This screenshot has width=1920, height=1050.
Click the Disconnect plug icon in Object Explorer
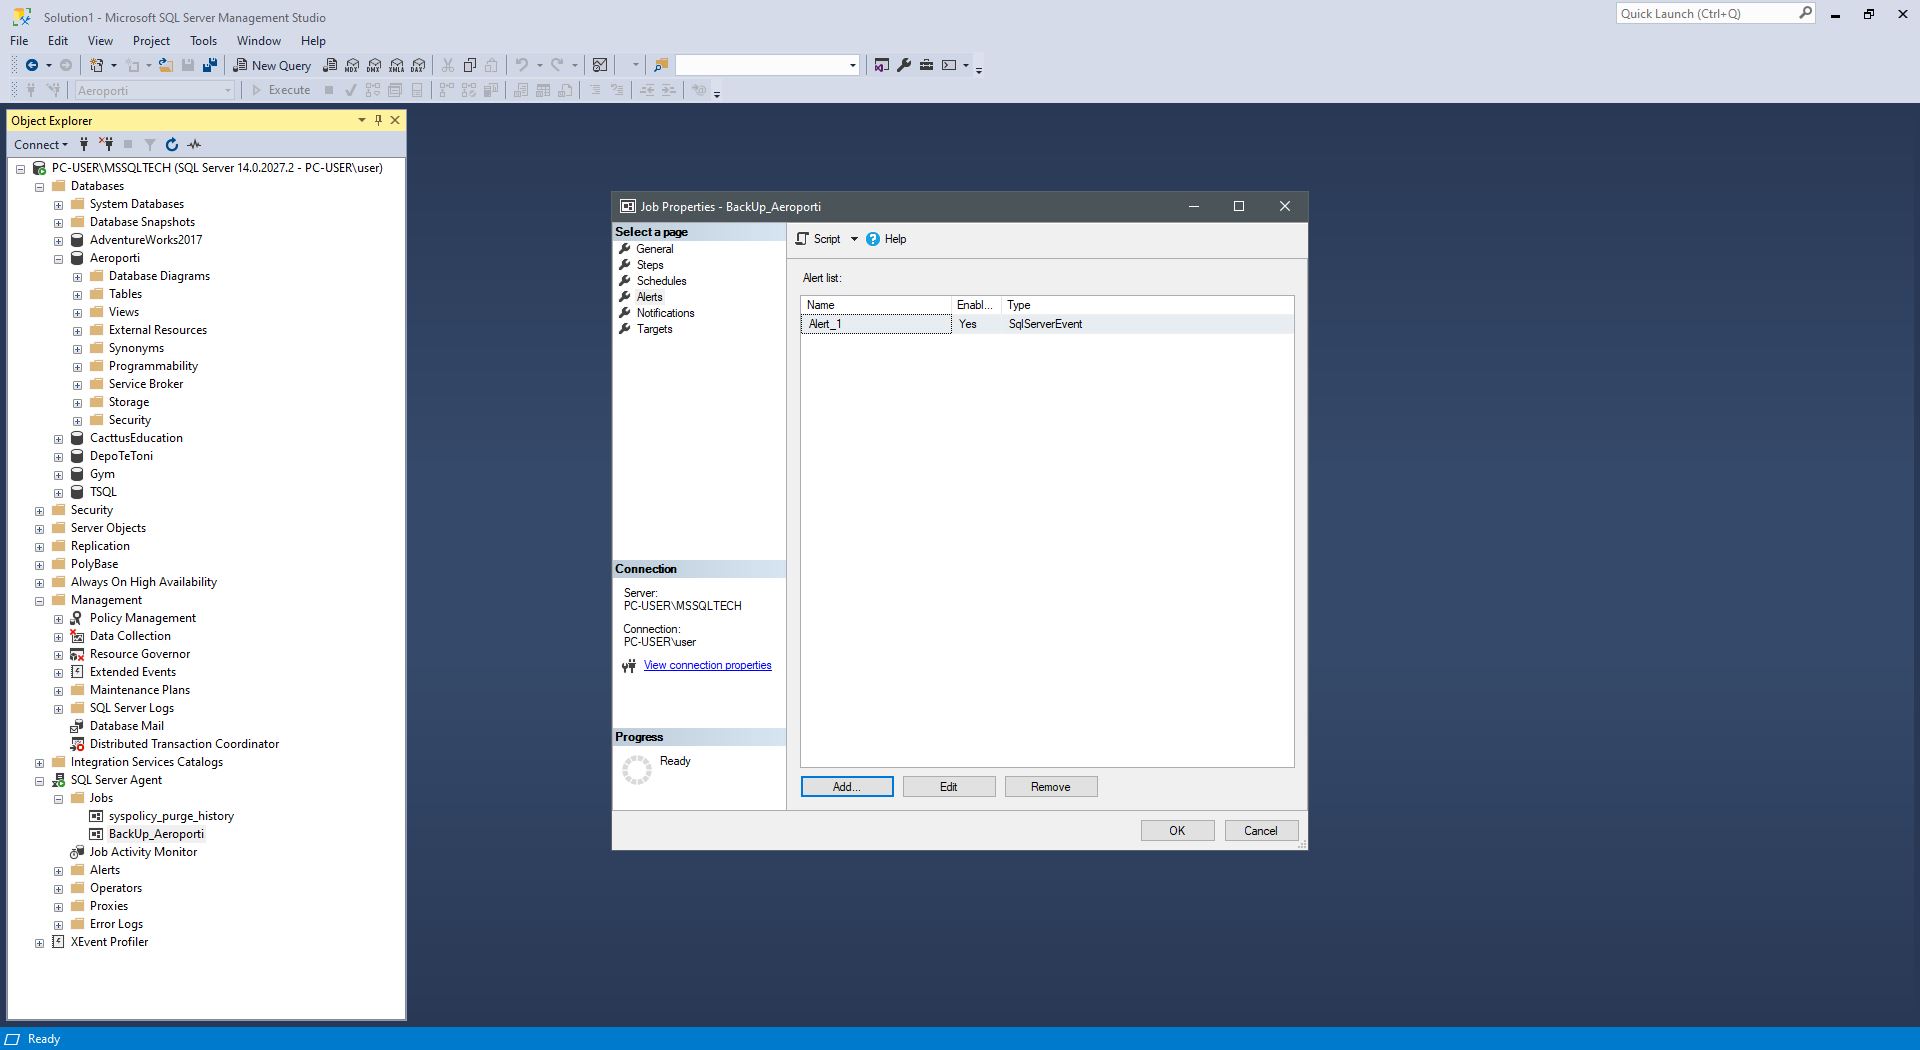pos(106,144)
